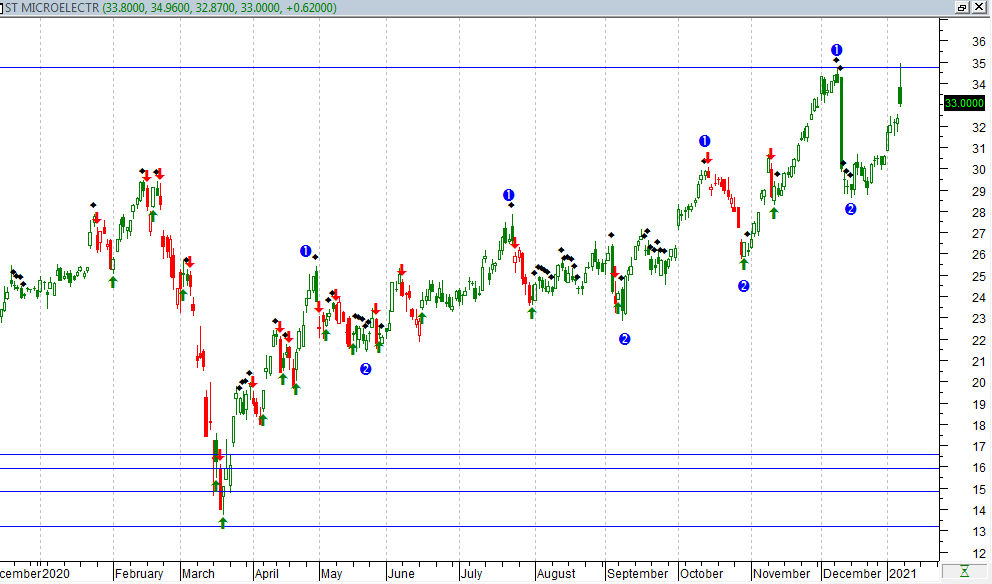Select the horizontal blue resistance line near 35
This screenshot has width=992, height=584.
pyautogui.click(x=468, y=67)
